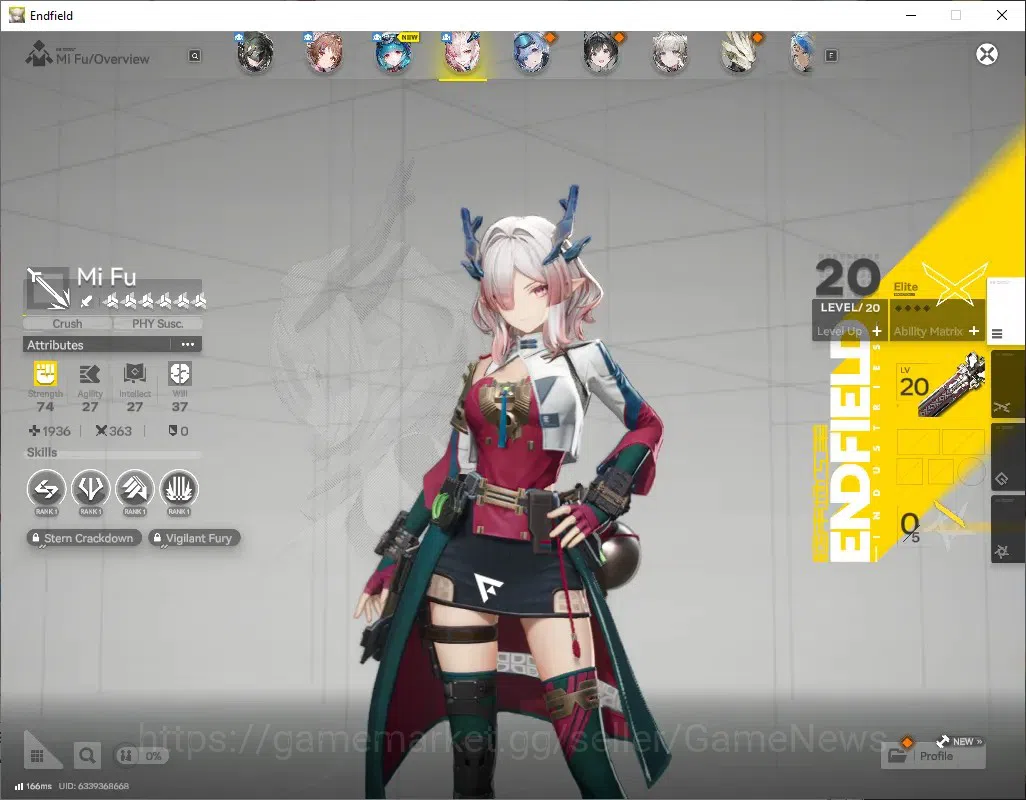Select the dark-haired green operator portrait
Screen dimensions: 1026x800
pos(255,54)
